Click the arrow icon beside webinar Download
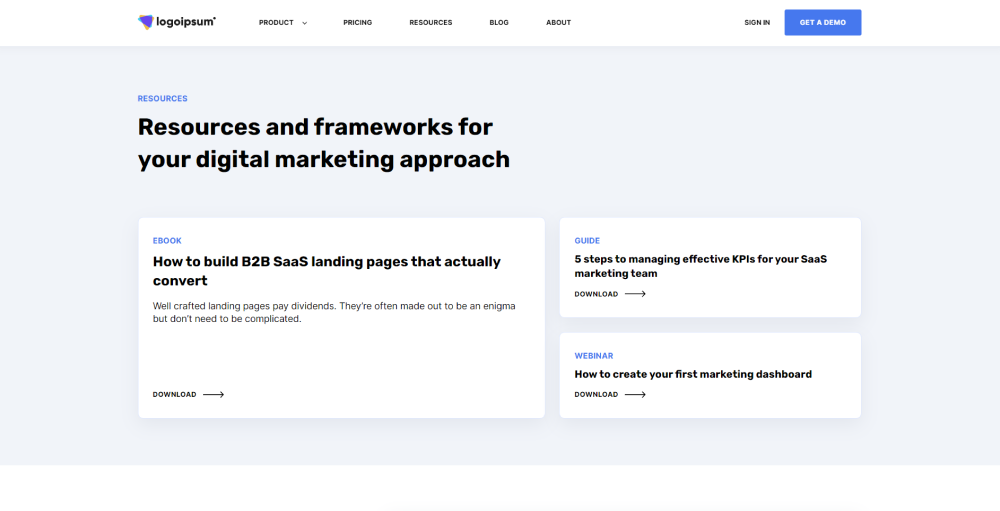Screen dimensions: 1000x511 point(635,394)
